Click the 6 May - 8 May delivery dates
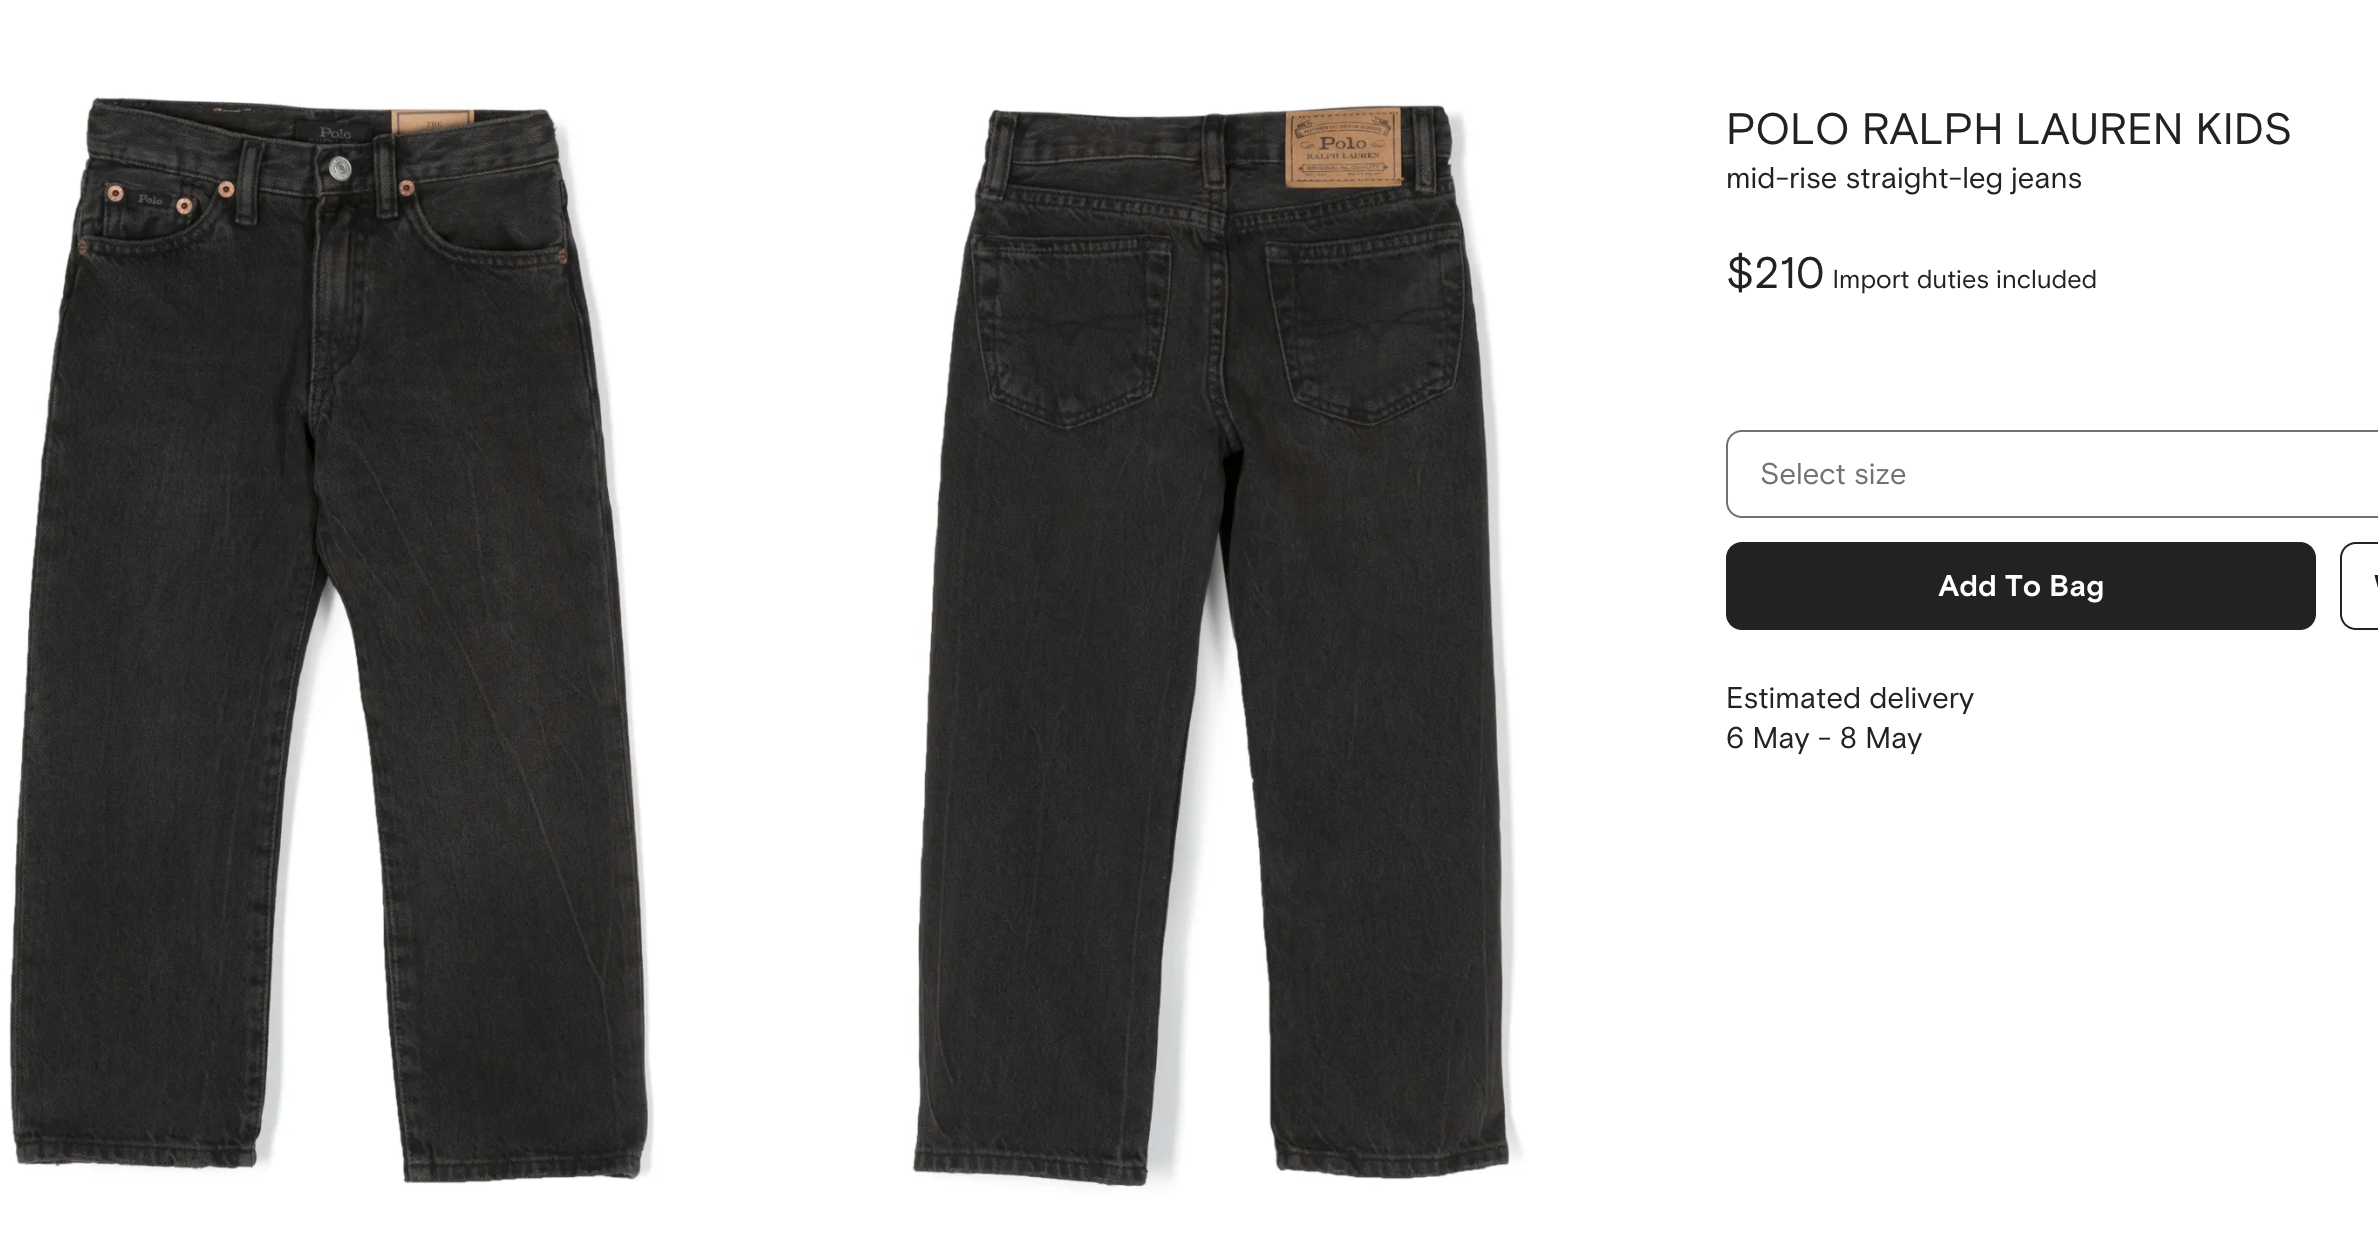This screenshot has width=2378, height=1238. pyautogui.click(x=1824, y=738)
